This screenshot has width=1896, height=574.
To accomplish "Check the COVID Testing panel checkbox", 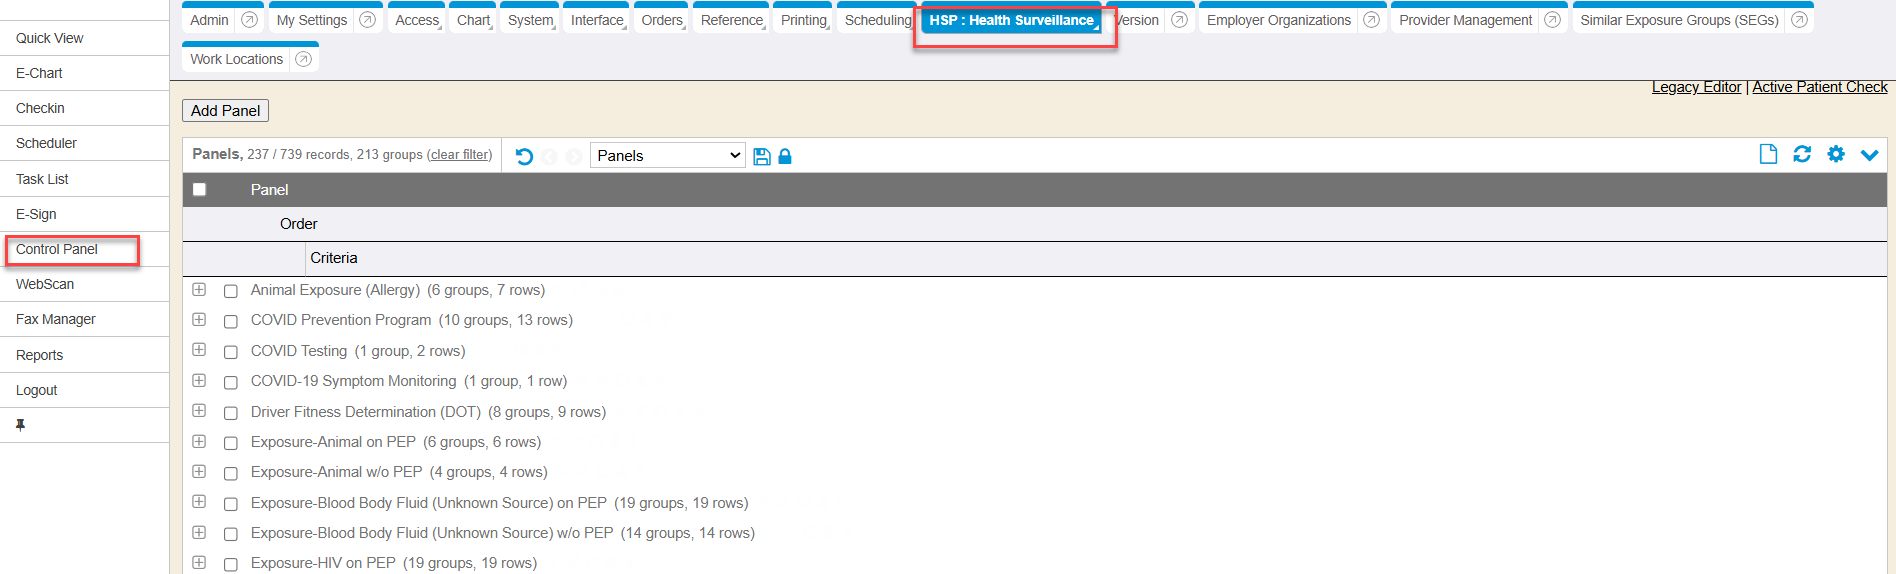I will coord(231,352).
